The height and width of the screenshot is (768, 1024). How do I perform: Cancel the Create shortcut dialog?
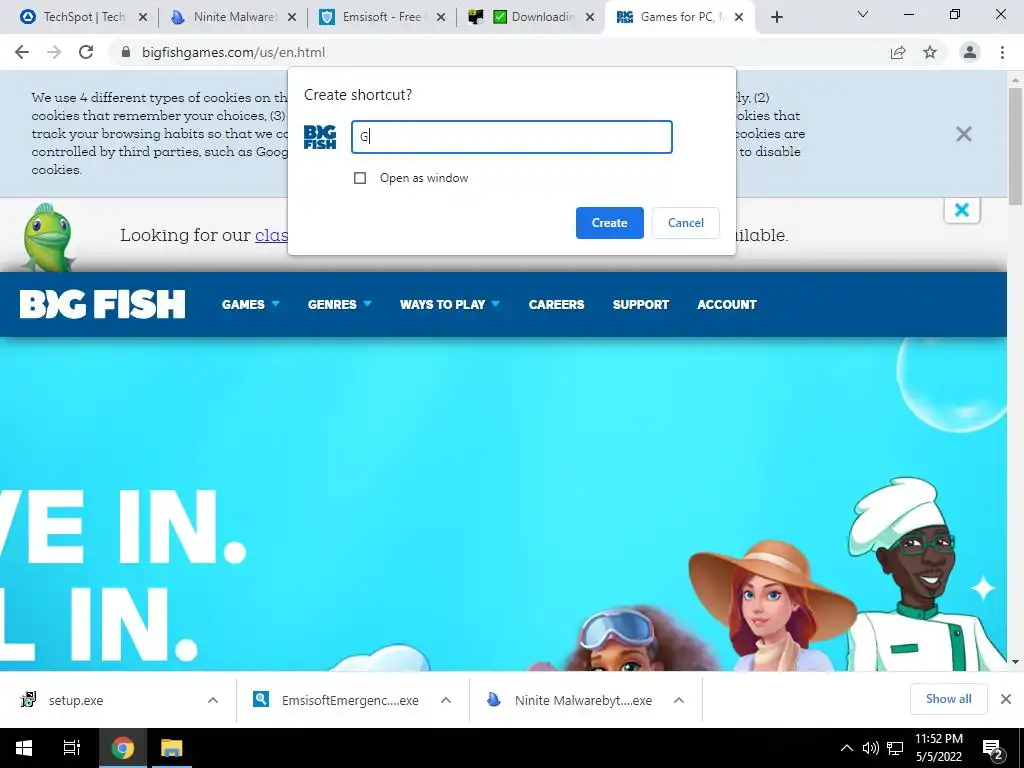(x=686, y=223)
